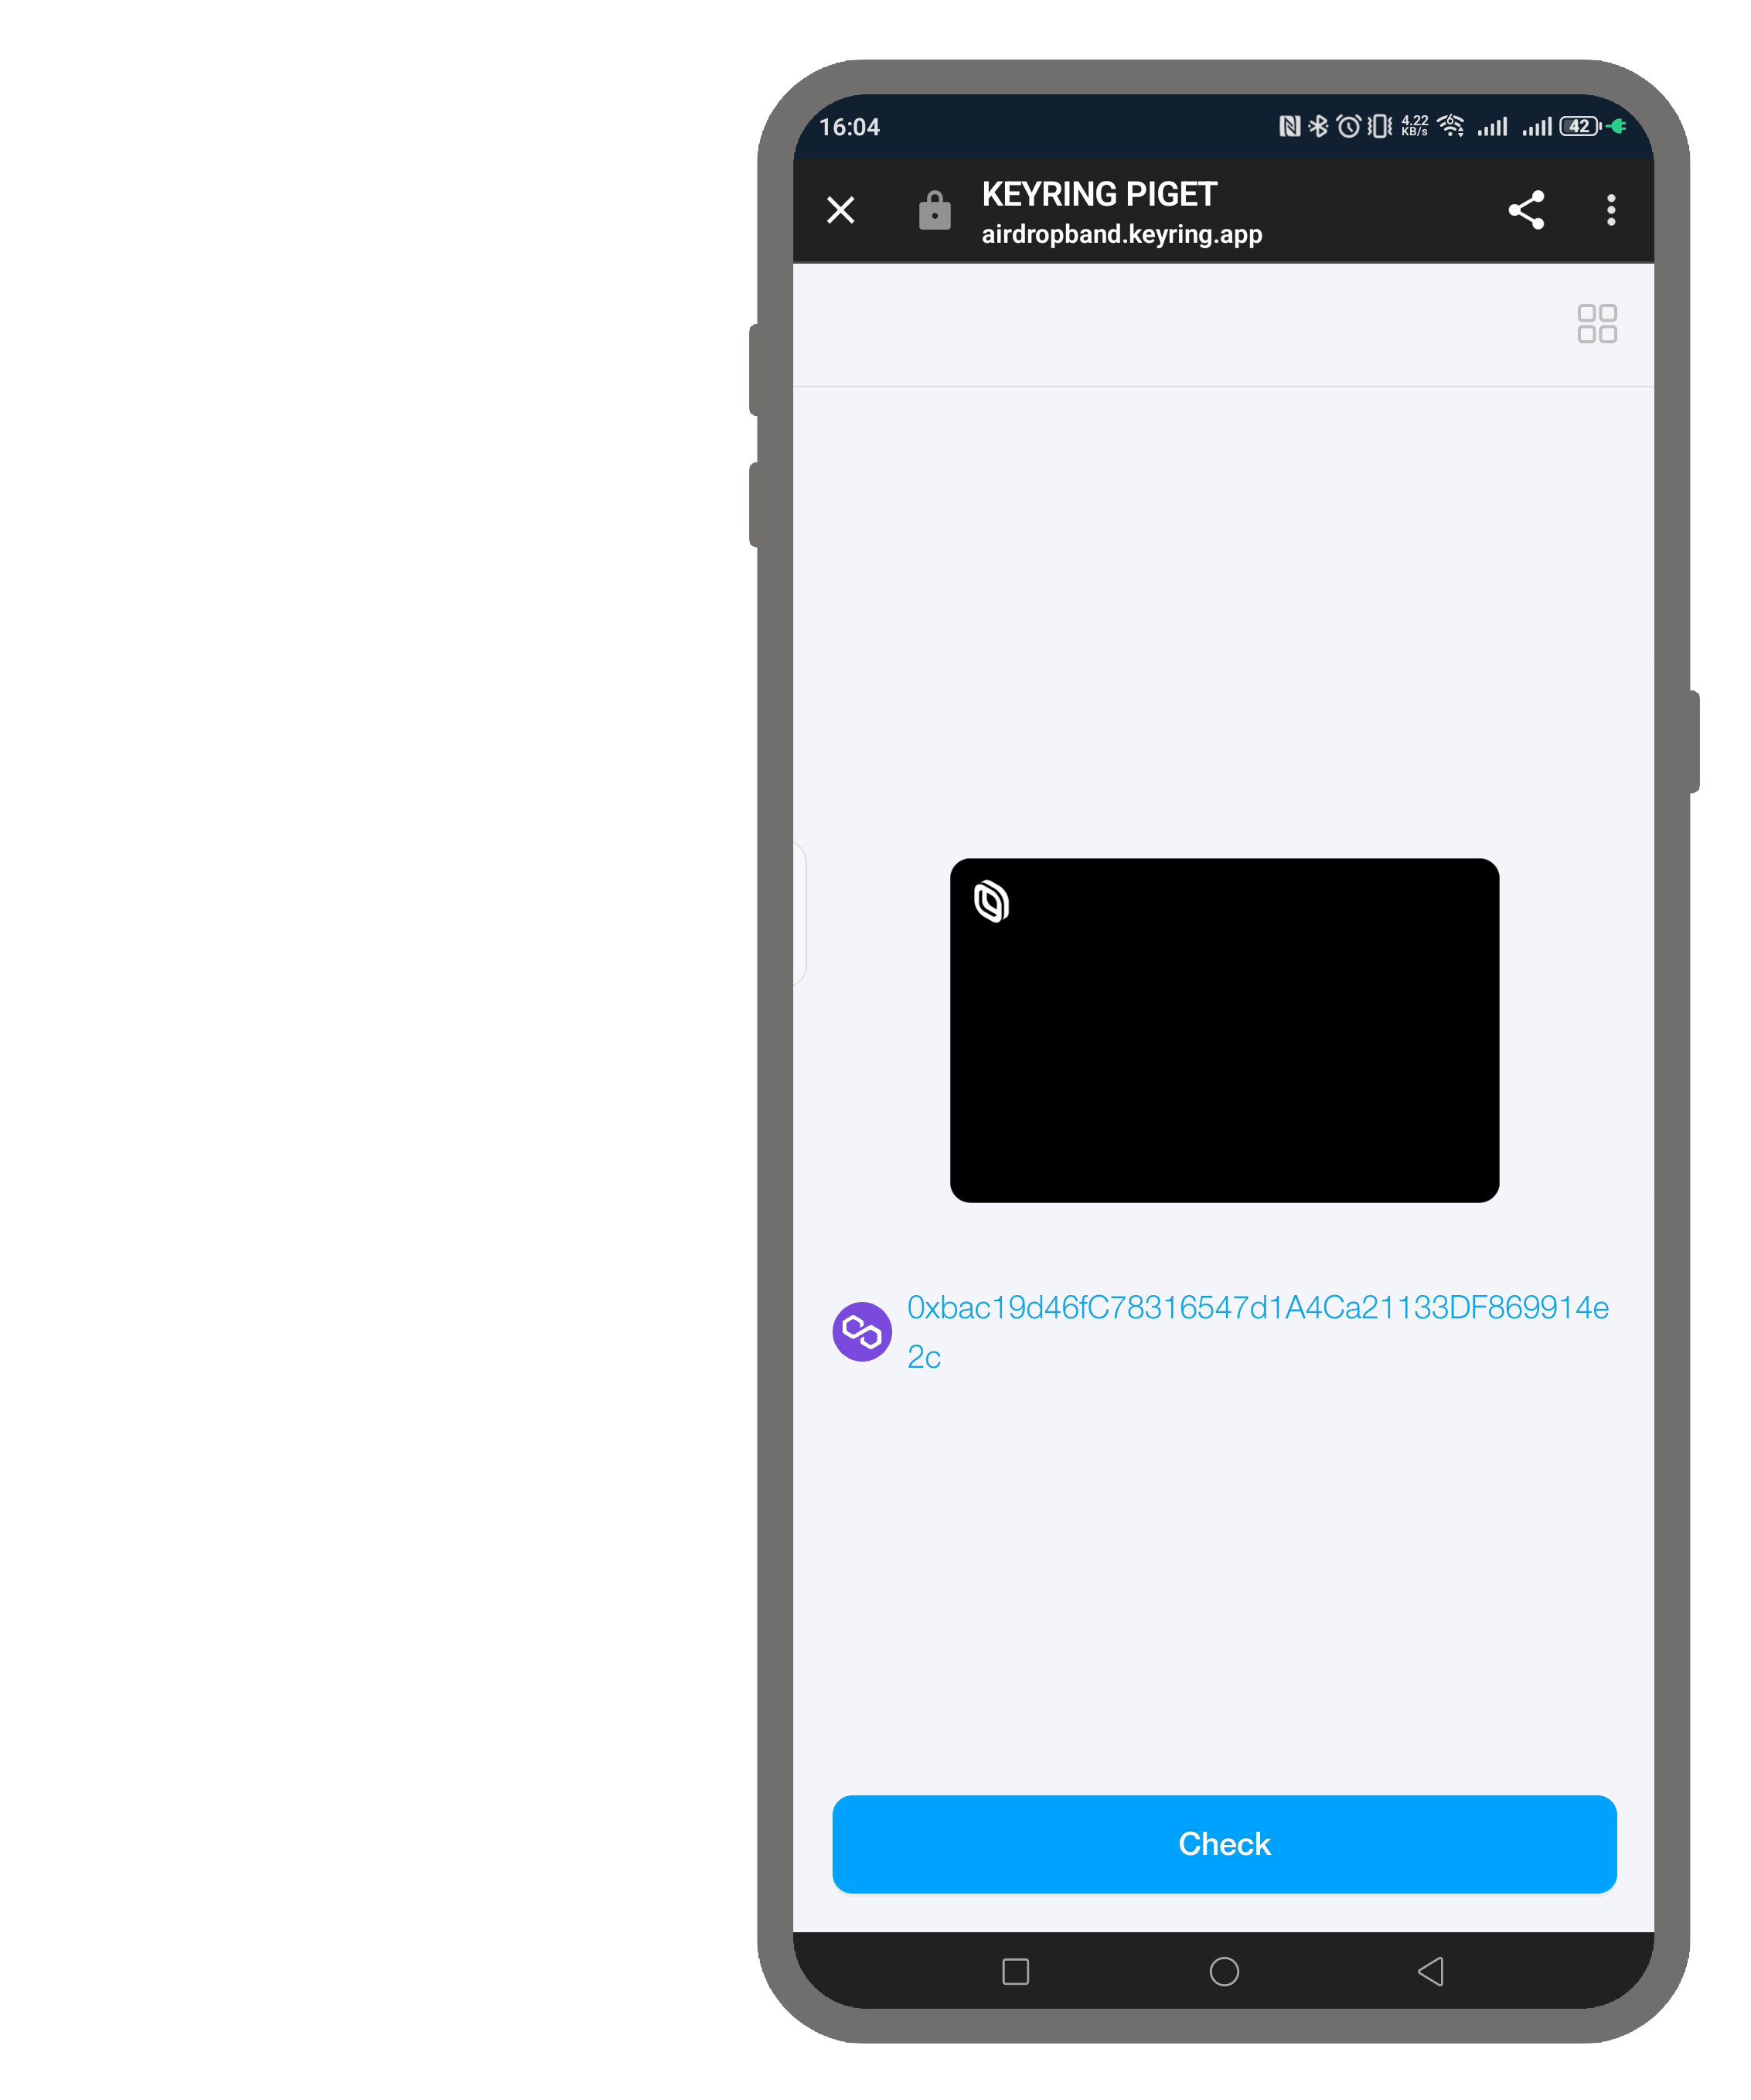
Task: Tap the left edge side panel handle
Action: click(800, 914)
